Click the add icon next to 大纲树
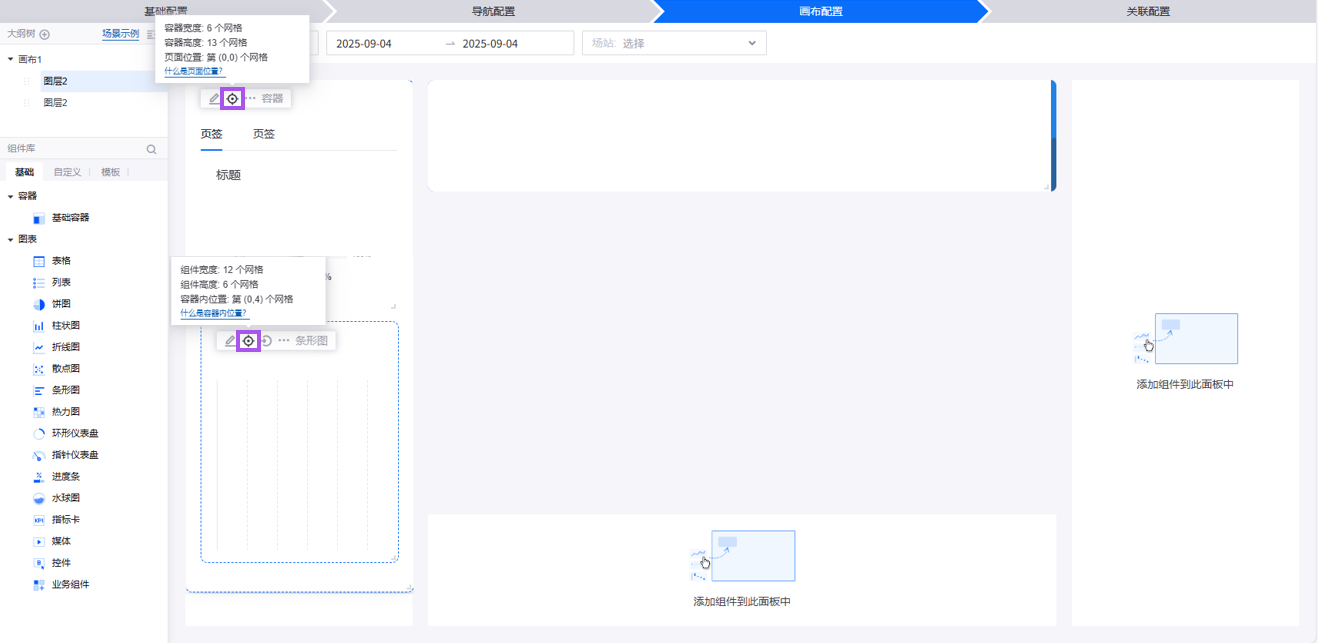The image size is (1318, 643). coord(44,34)
